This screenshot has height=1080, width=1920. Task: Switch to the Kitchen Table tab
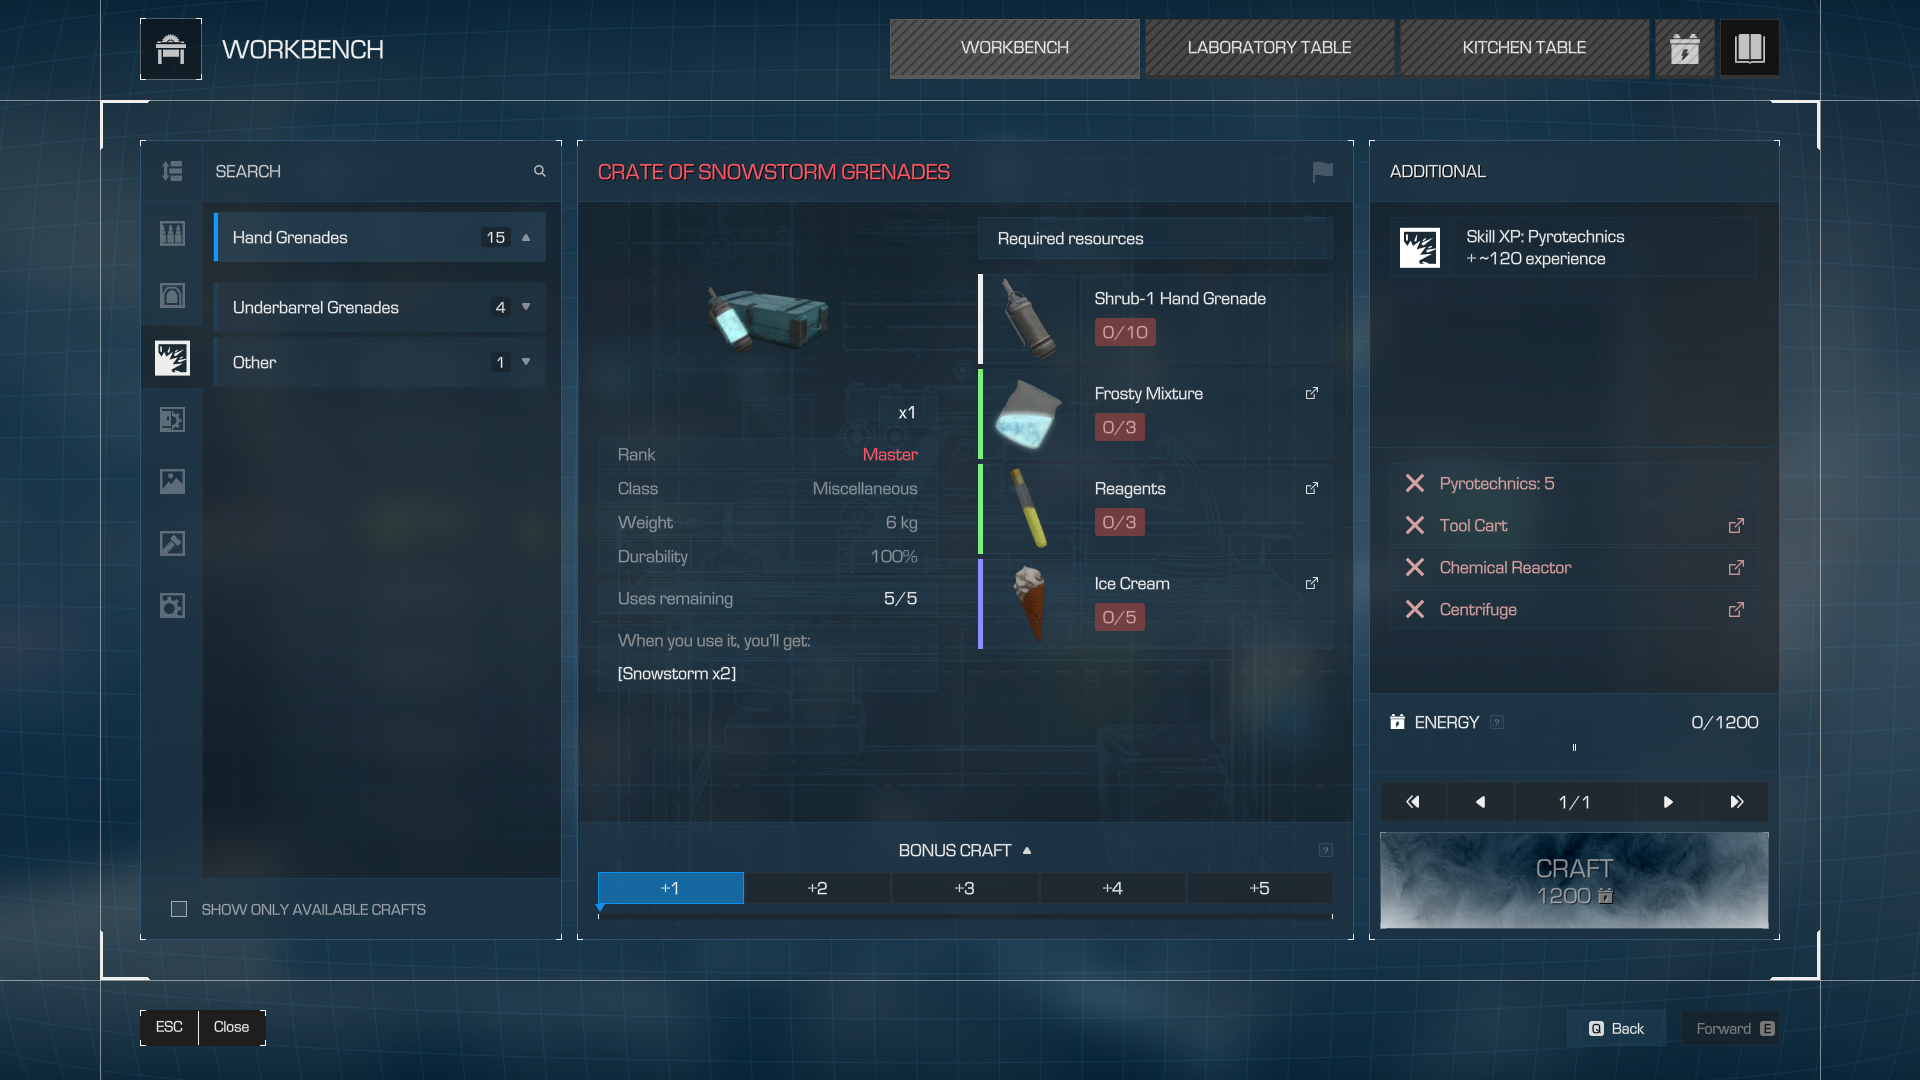pos(1524,48)
